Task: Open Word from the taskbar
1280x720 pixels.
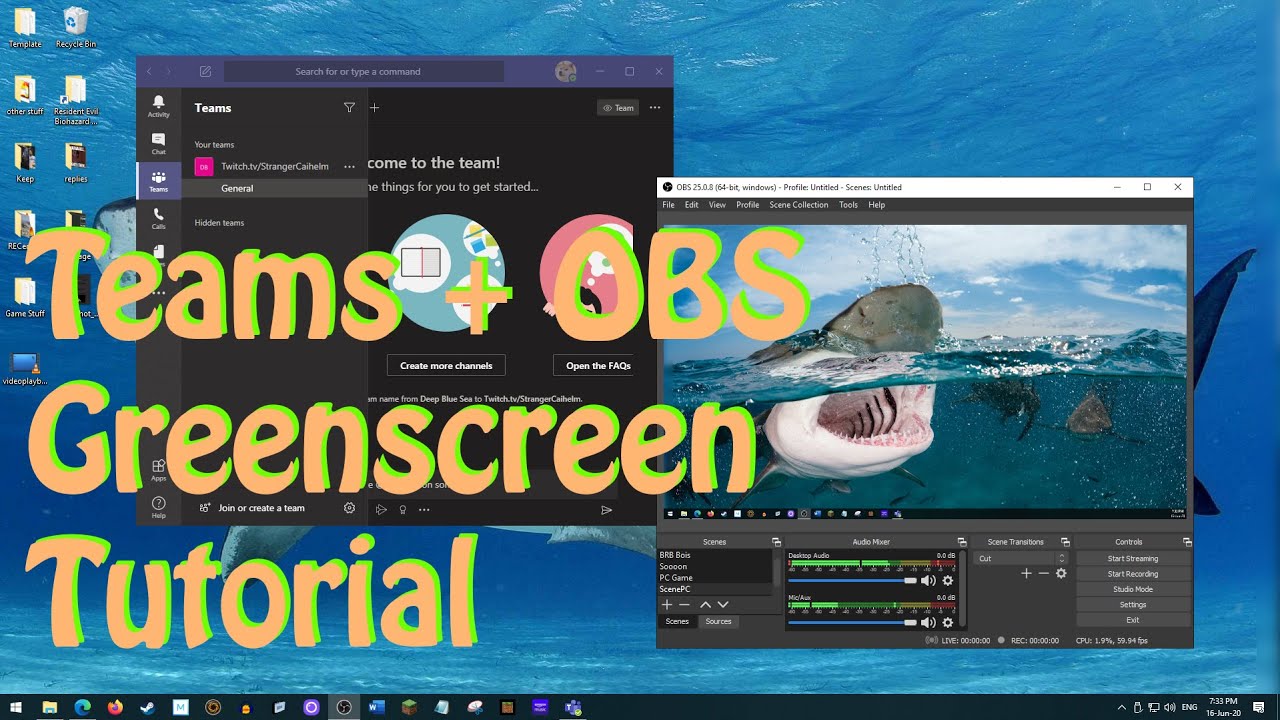Action: [x=377, y=707]
